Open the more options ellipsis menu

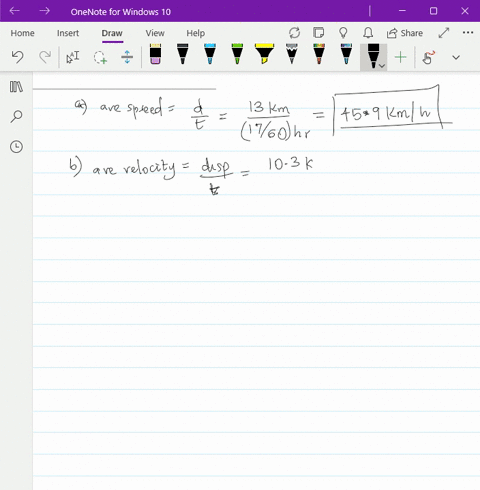[x=468, y=33]
